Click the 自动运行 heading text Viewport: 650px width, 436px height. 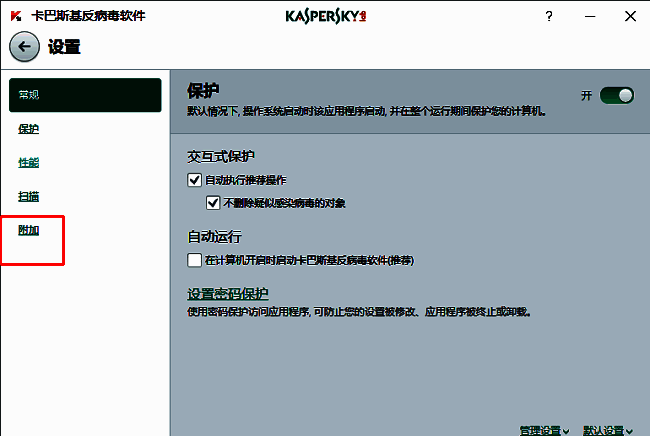click(x=214, y=237)
